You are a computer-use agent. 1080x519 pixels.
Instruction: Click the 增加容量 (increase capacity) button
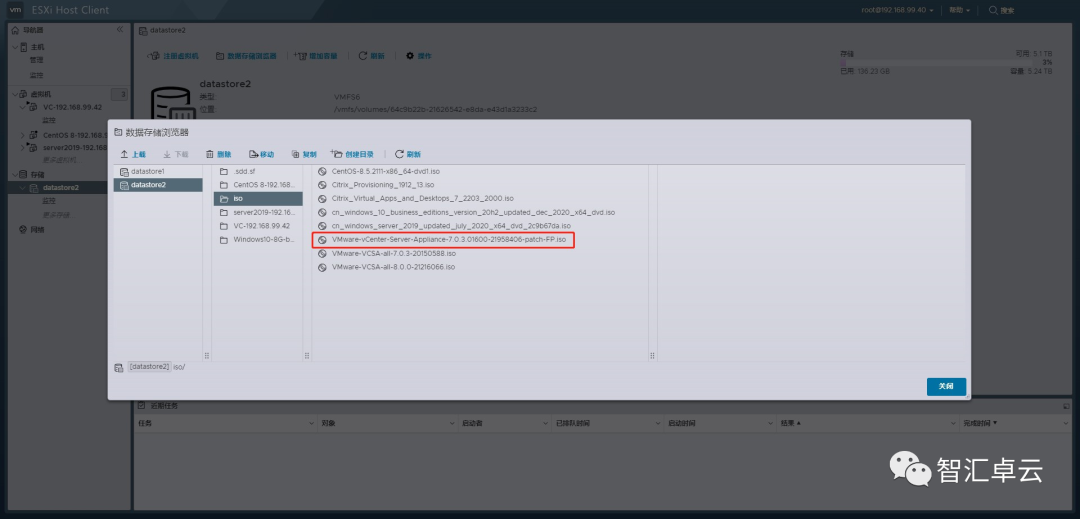[x=315, y=56]
